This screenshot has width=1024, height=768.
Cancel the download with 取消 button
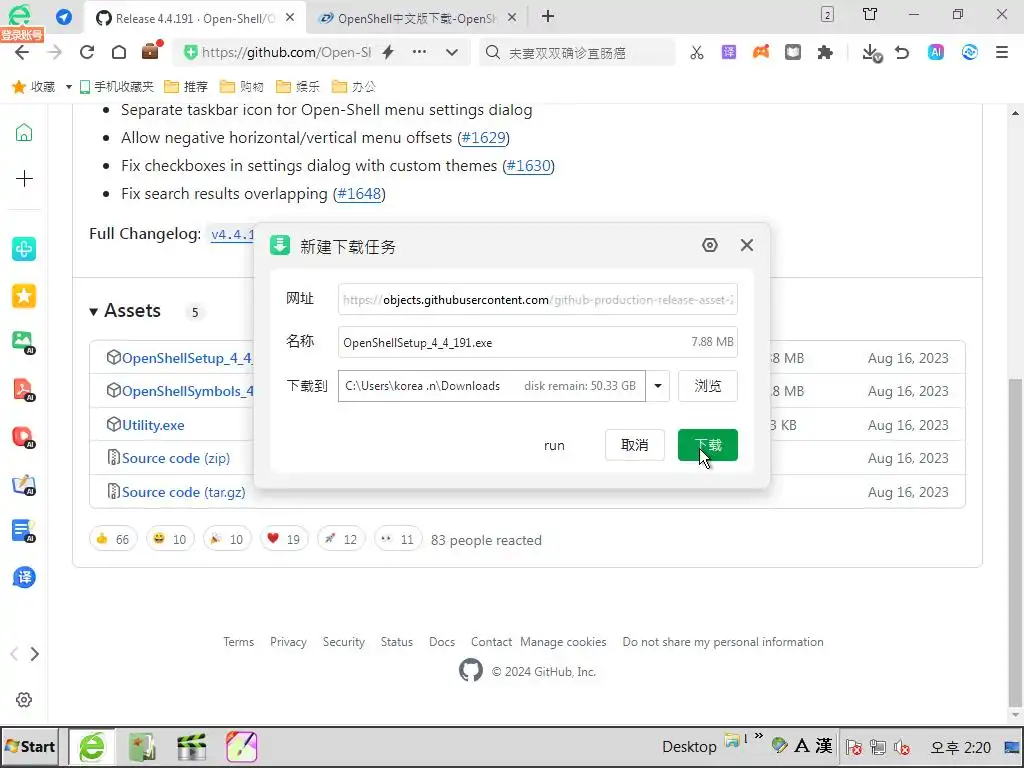(x=634, y=445)
